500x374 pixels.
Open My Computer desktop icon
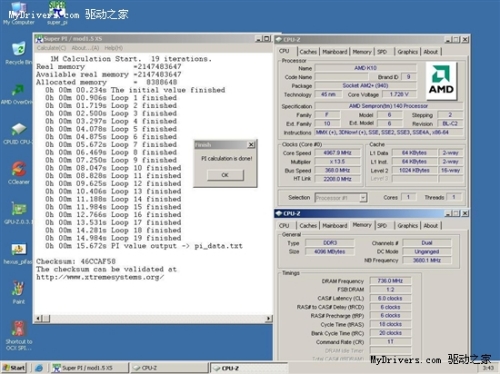[19, 14]
